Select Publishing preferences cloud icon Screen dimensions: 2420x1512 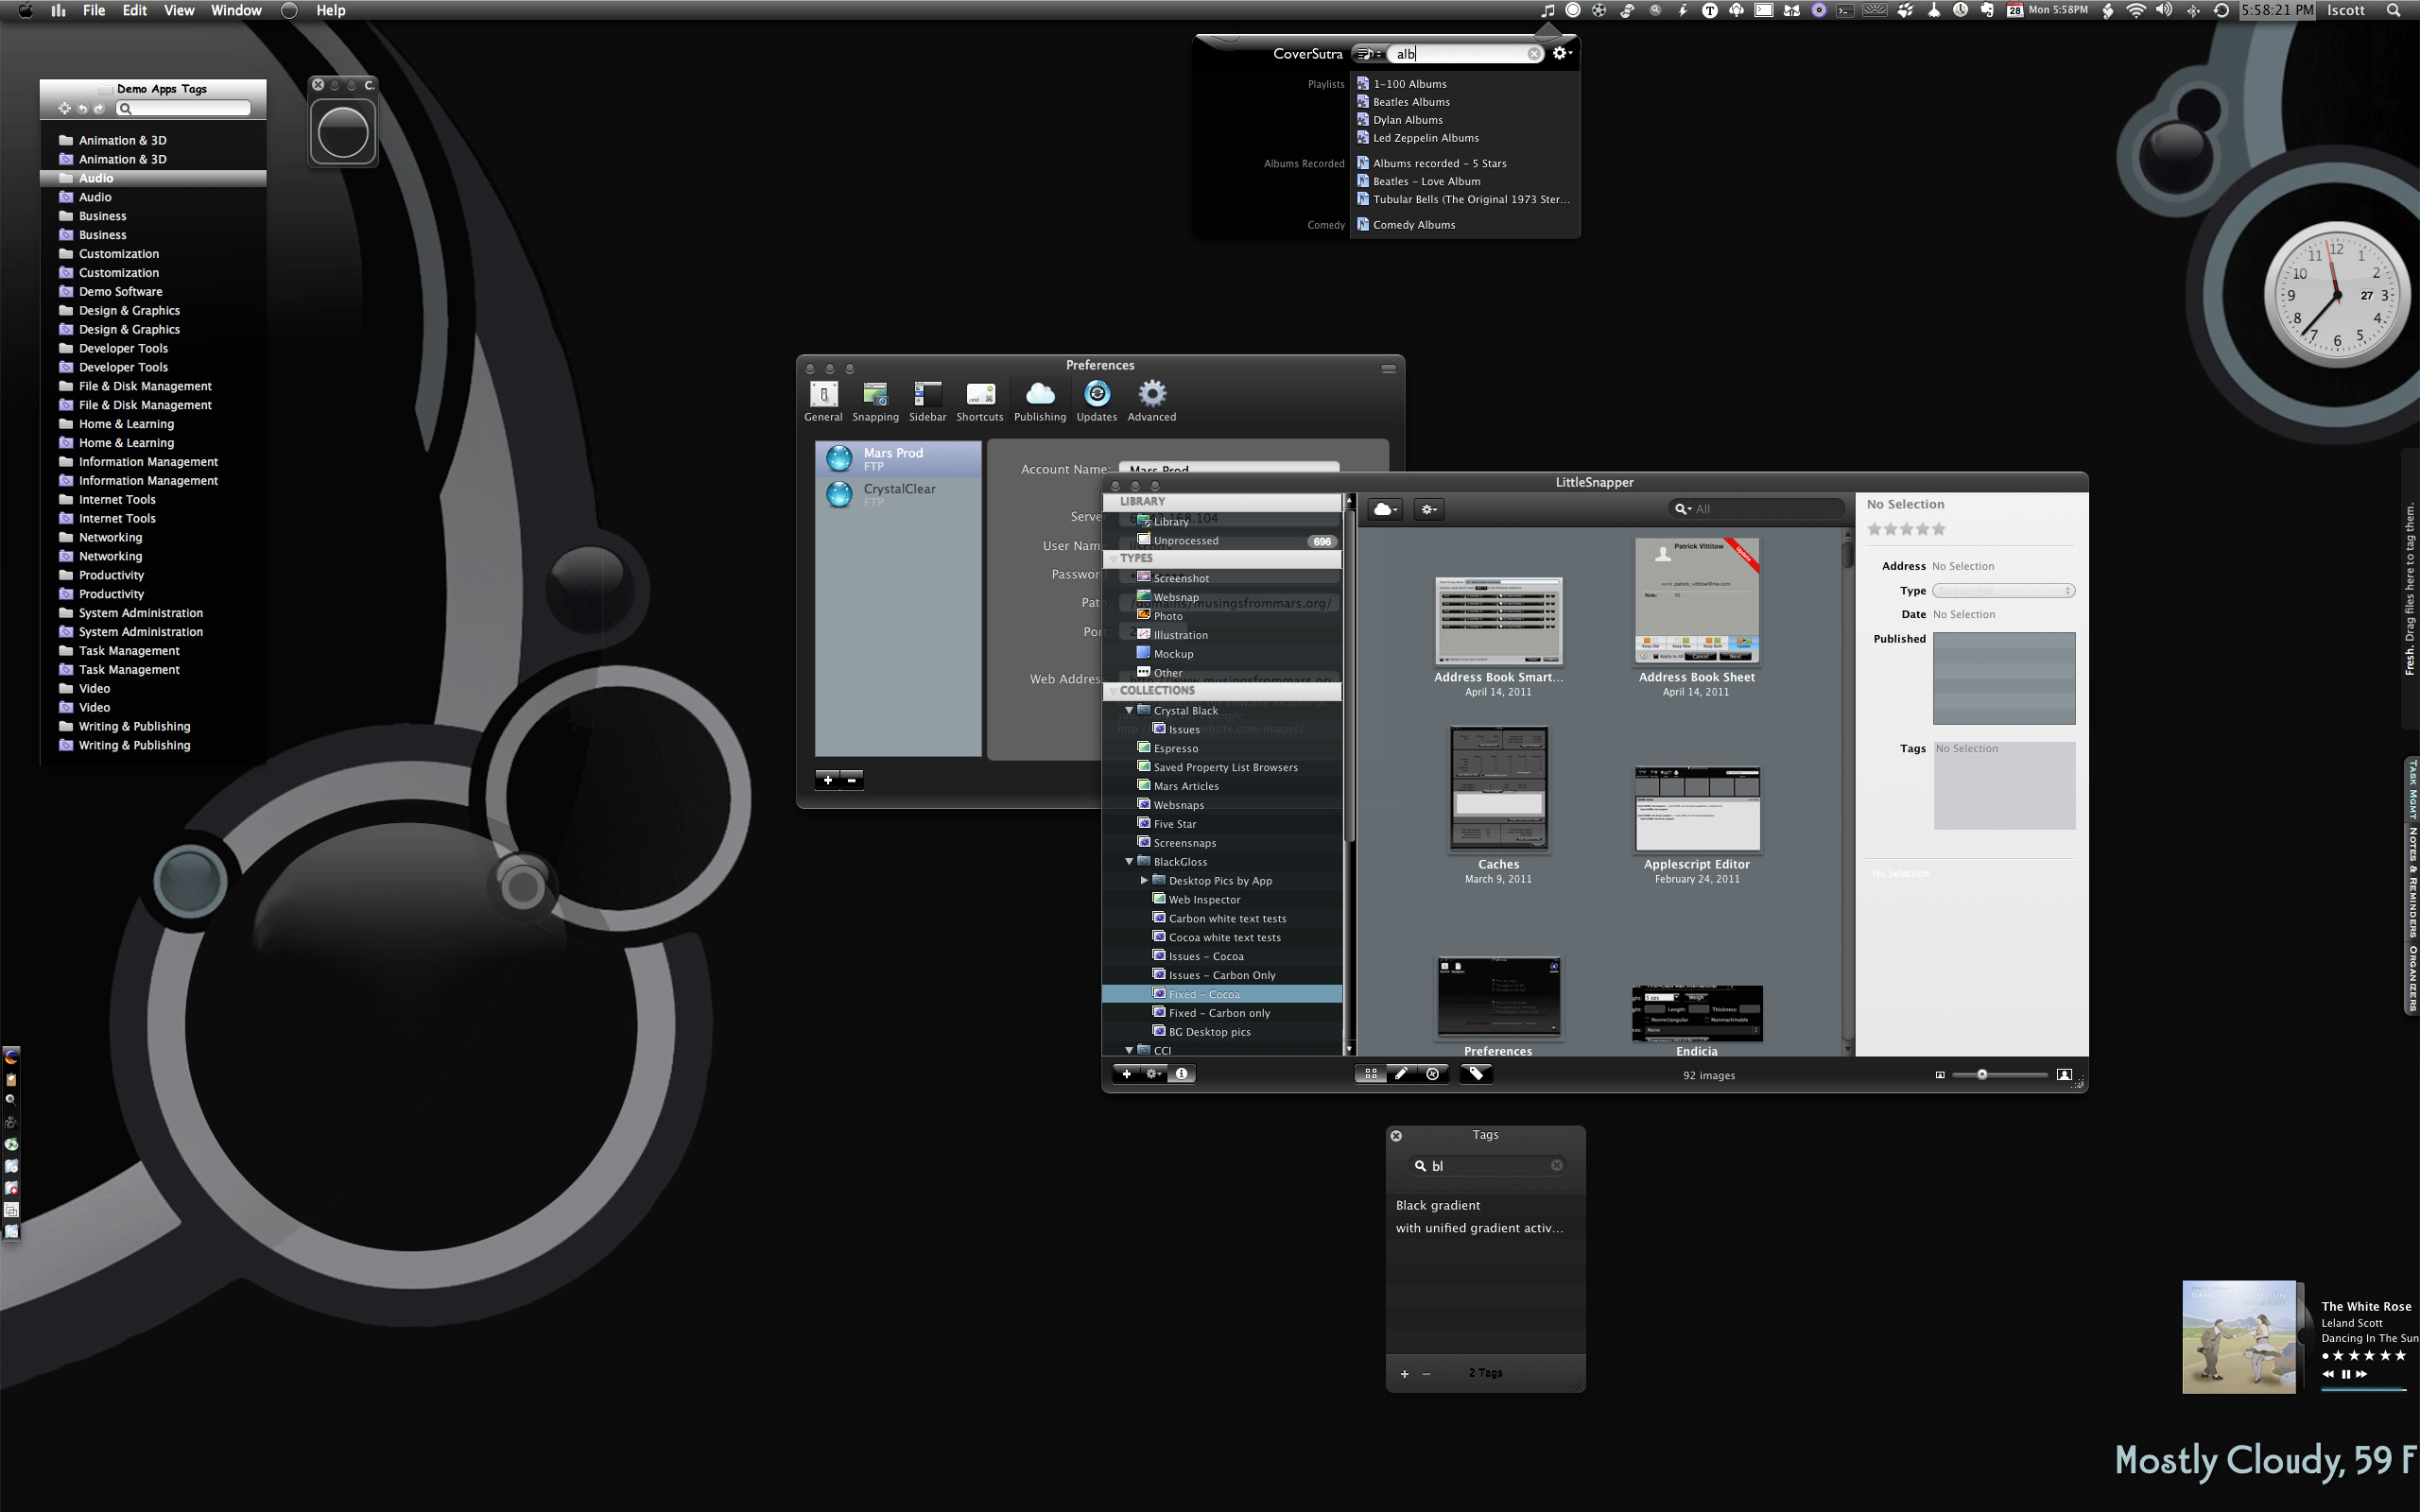(1040, 393)
